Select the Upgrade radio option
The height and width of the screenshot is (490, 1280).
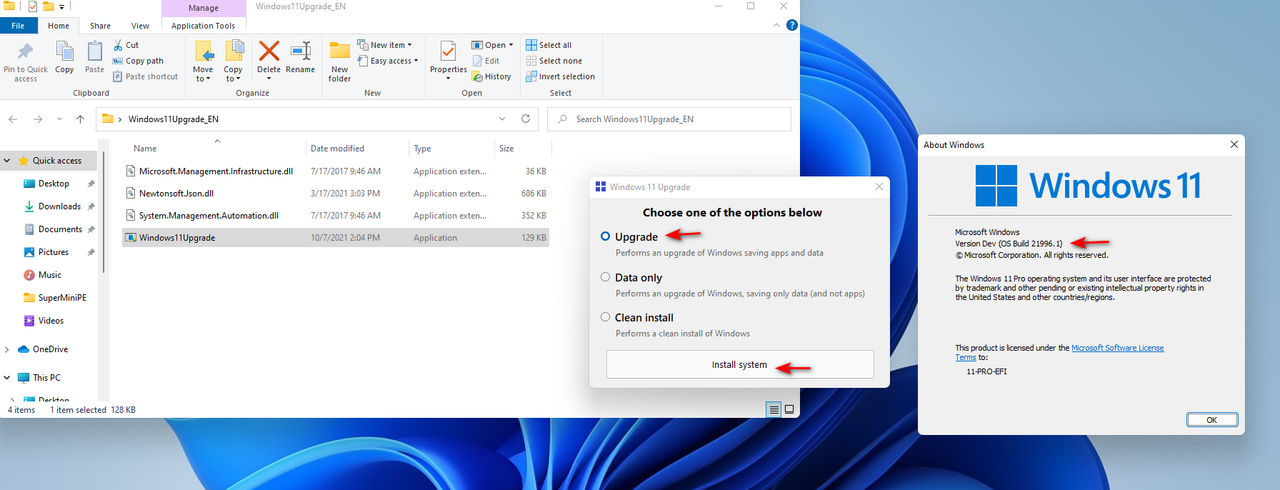(x=605, y=237)
